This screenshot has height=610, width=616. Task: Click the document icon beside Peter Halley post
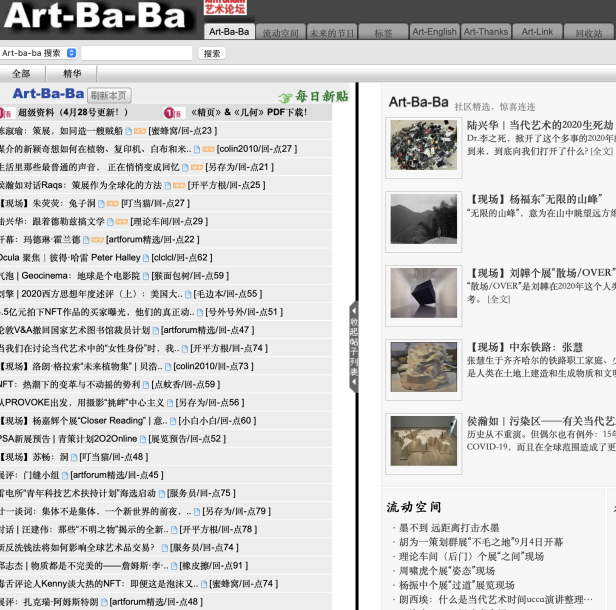(147, 257)
